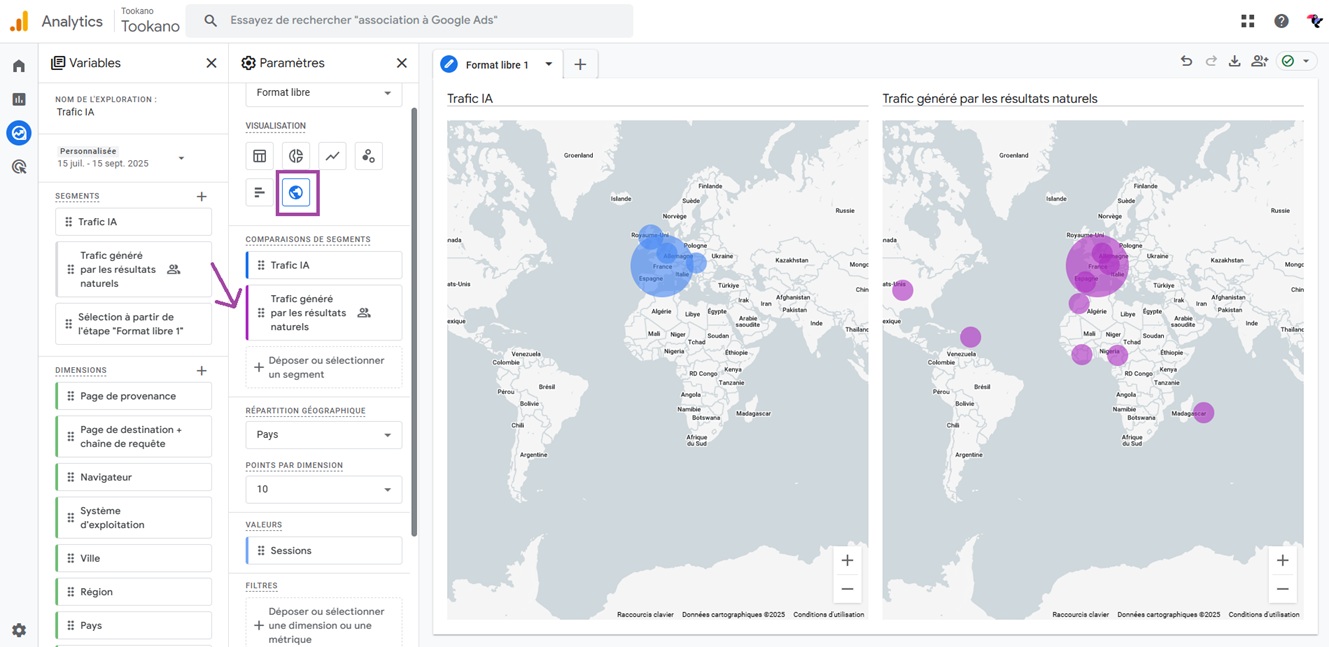Expand the Points par dimension dropdown
This screenshot has height=647, width=1329.
click(x=323, y=489)
